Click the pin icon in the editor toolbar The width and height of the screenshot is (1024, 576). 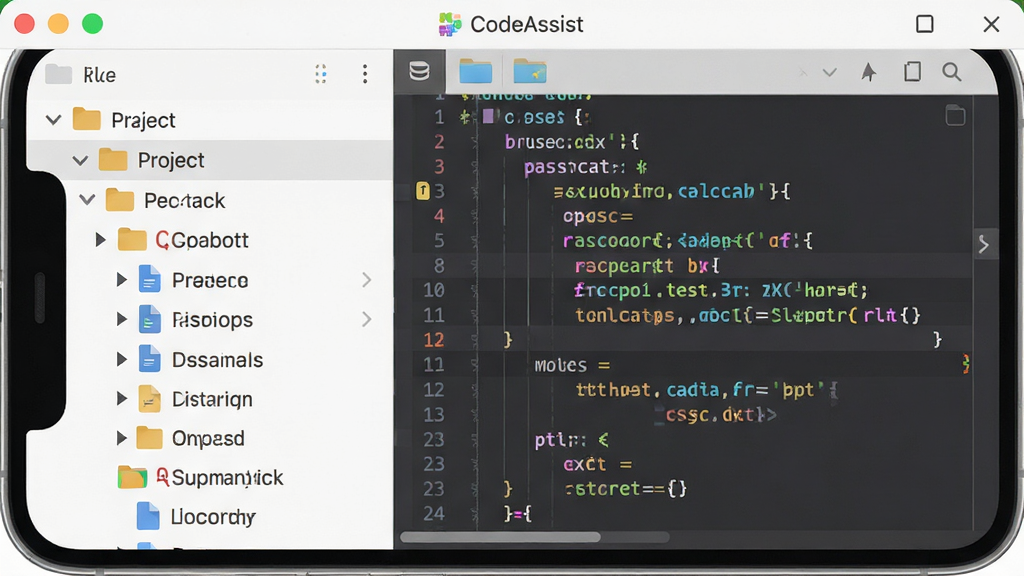click(869, 72)
